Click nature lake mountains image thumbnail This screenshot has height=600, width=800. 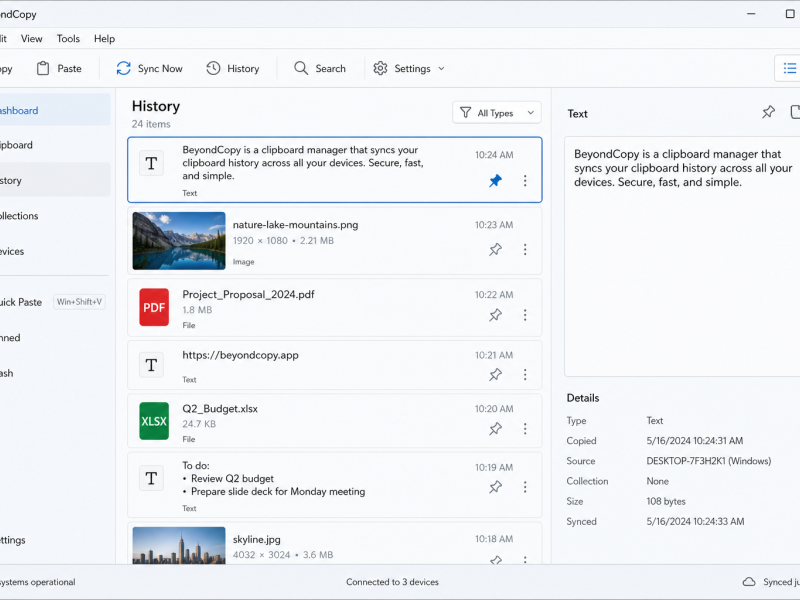pos(179,241)
